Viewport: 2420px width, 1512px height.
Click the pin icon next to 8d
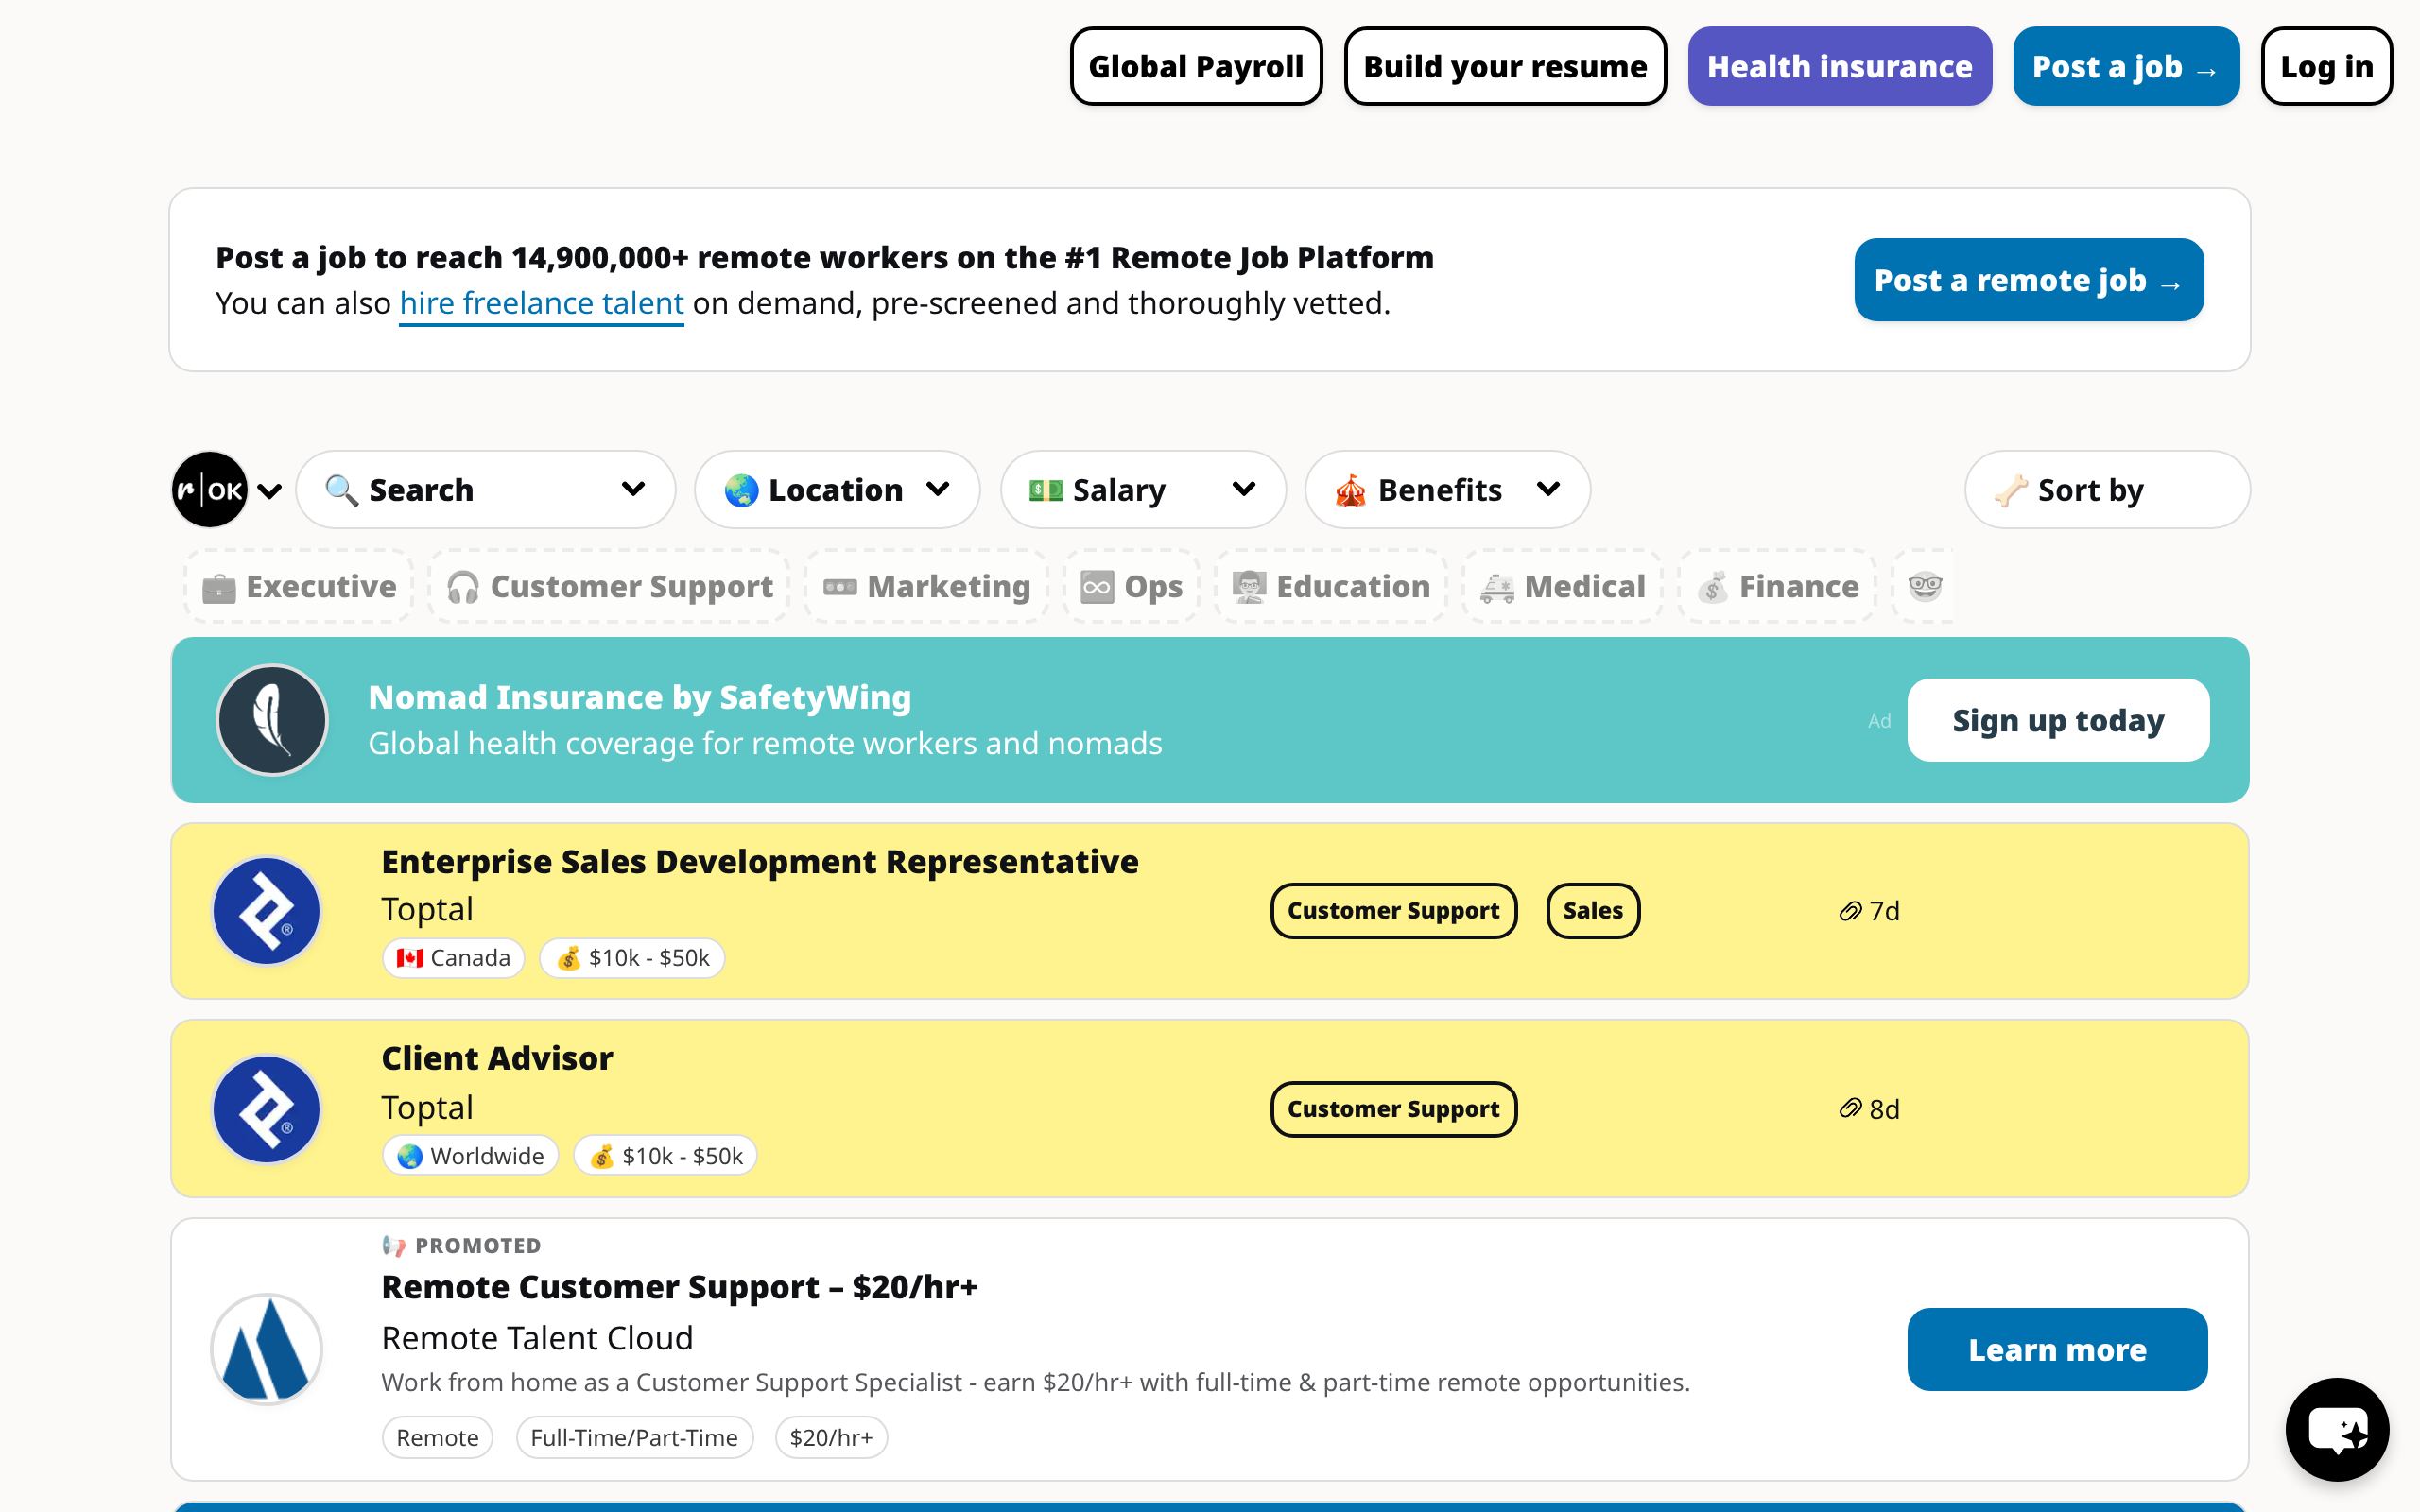pos(1850,1109)
